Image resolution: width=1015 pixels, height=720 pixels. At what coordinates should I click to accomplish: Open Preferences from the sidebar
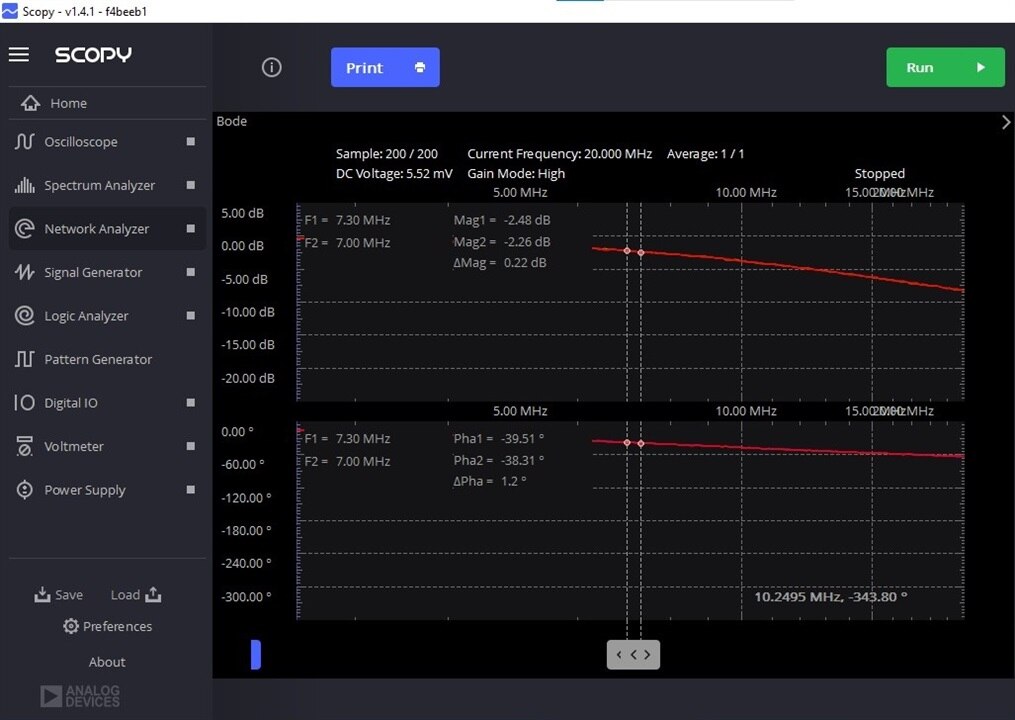click(107, 626)
